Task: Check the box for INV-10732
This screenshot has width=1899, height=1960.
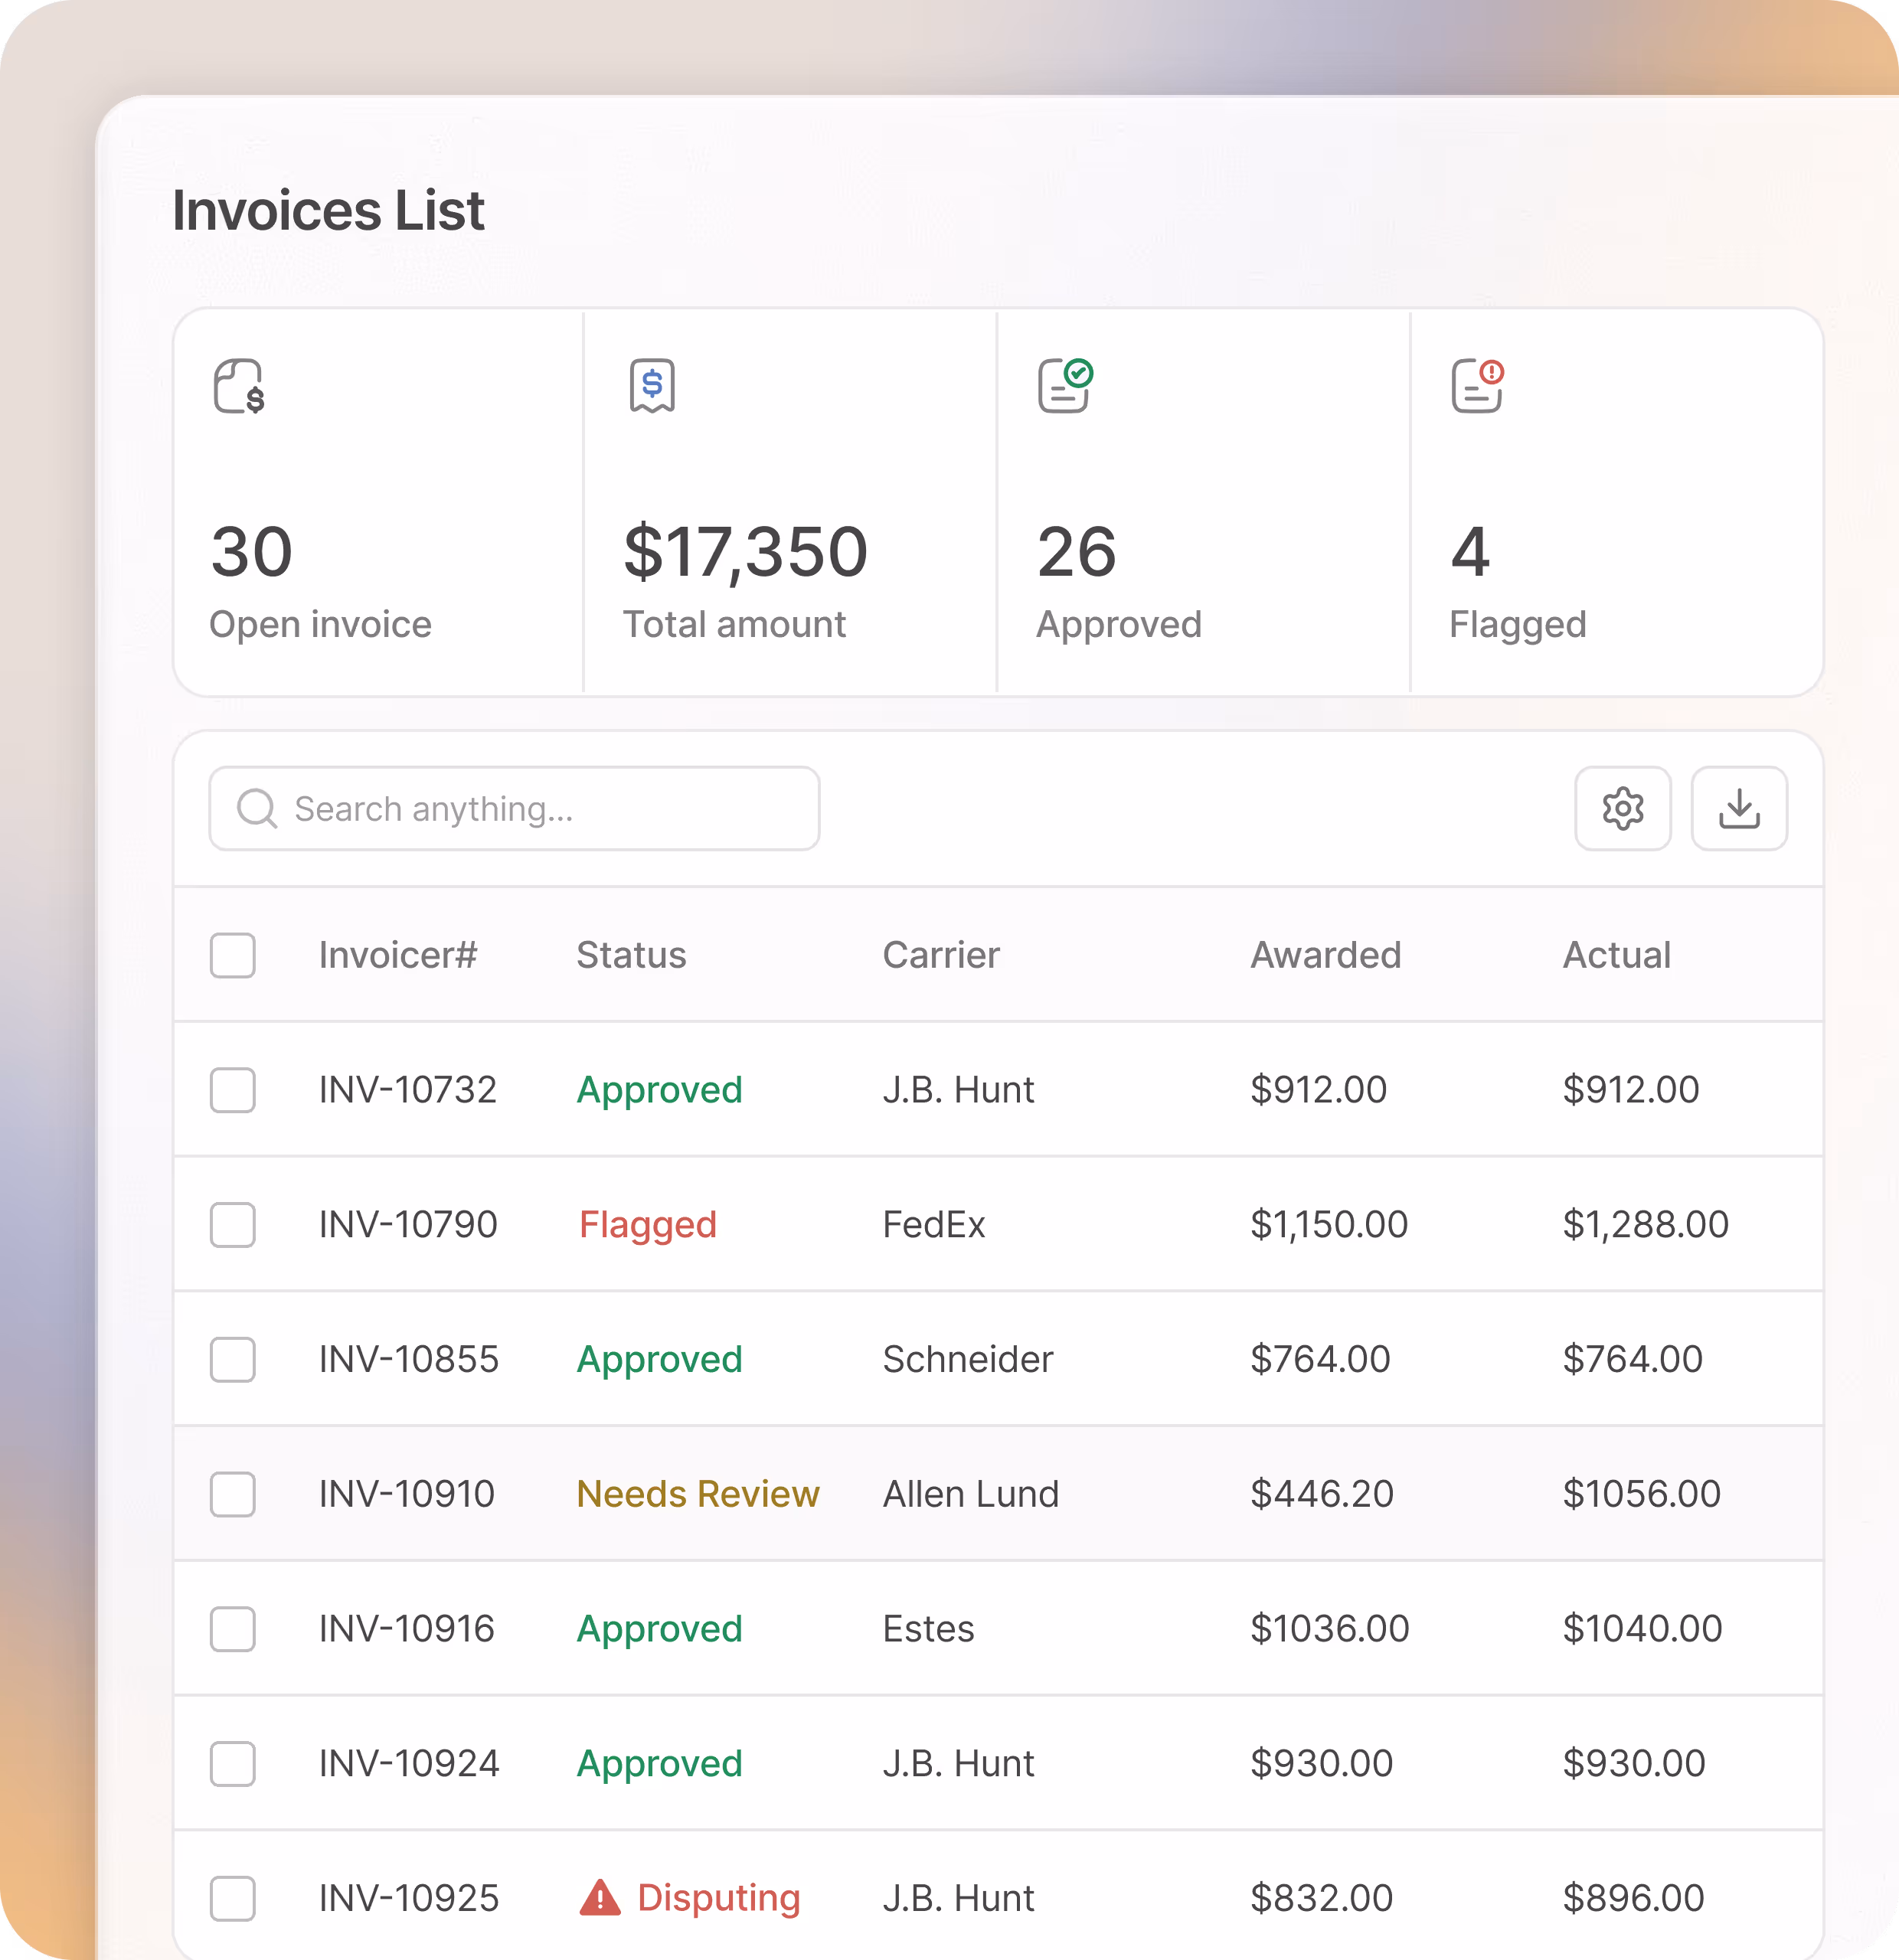Action: click(232, 1089)
